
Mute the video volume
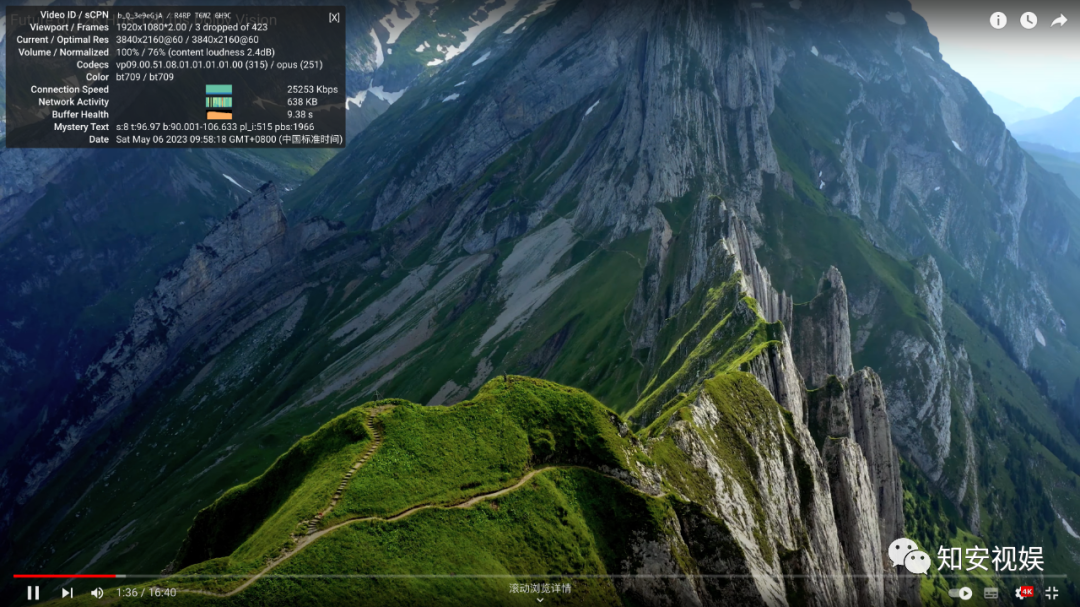click(97, 593)
